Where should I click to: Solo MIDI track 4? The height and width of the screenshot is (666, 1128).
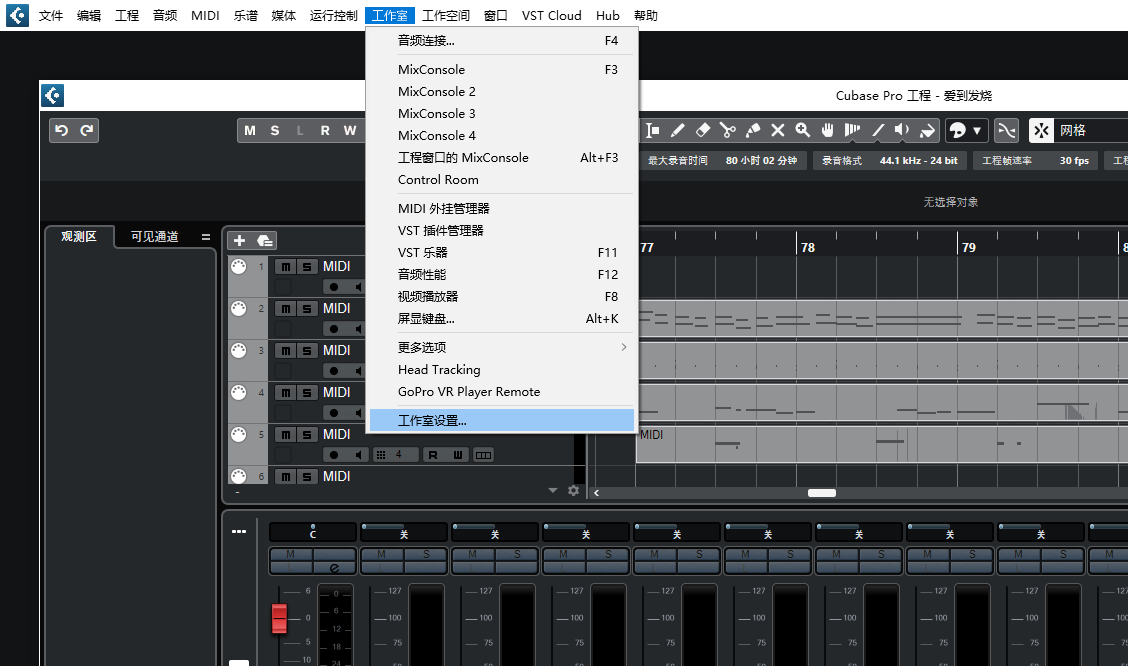point(307,393)
